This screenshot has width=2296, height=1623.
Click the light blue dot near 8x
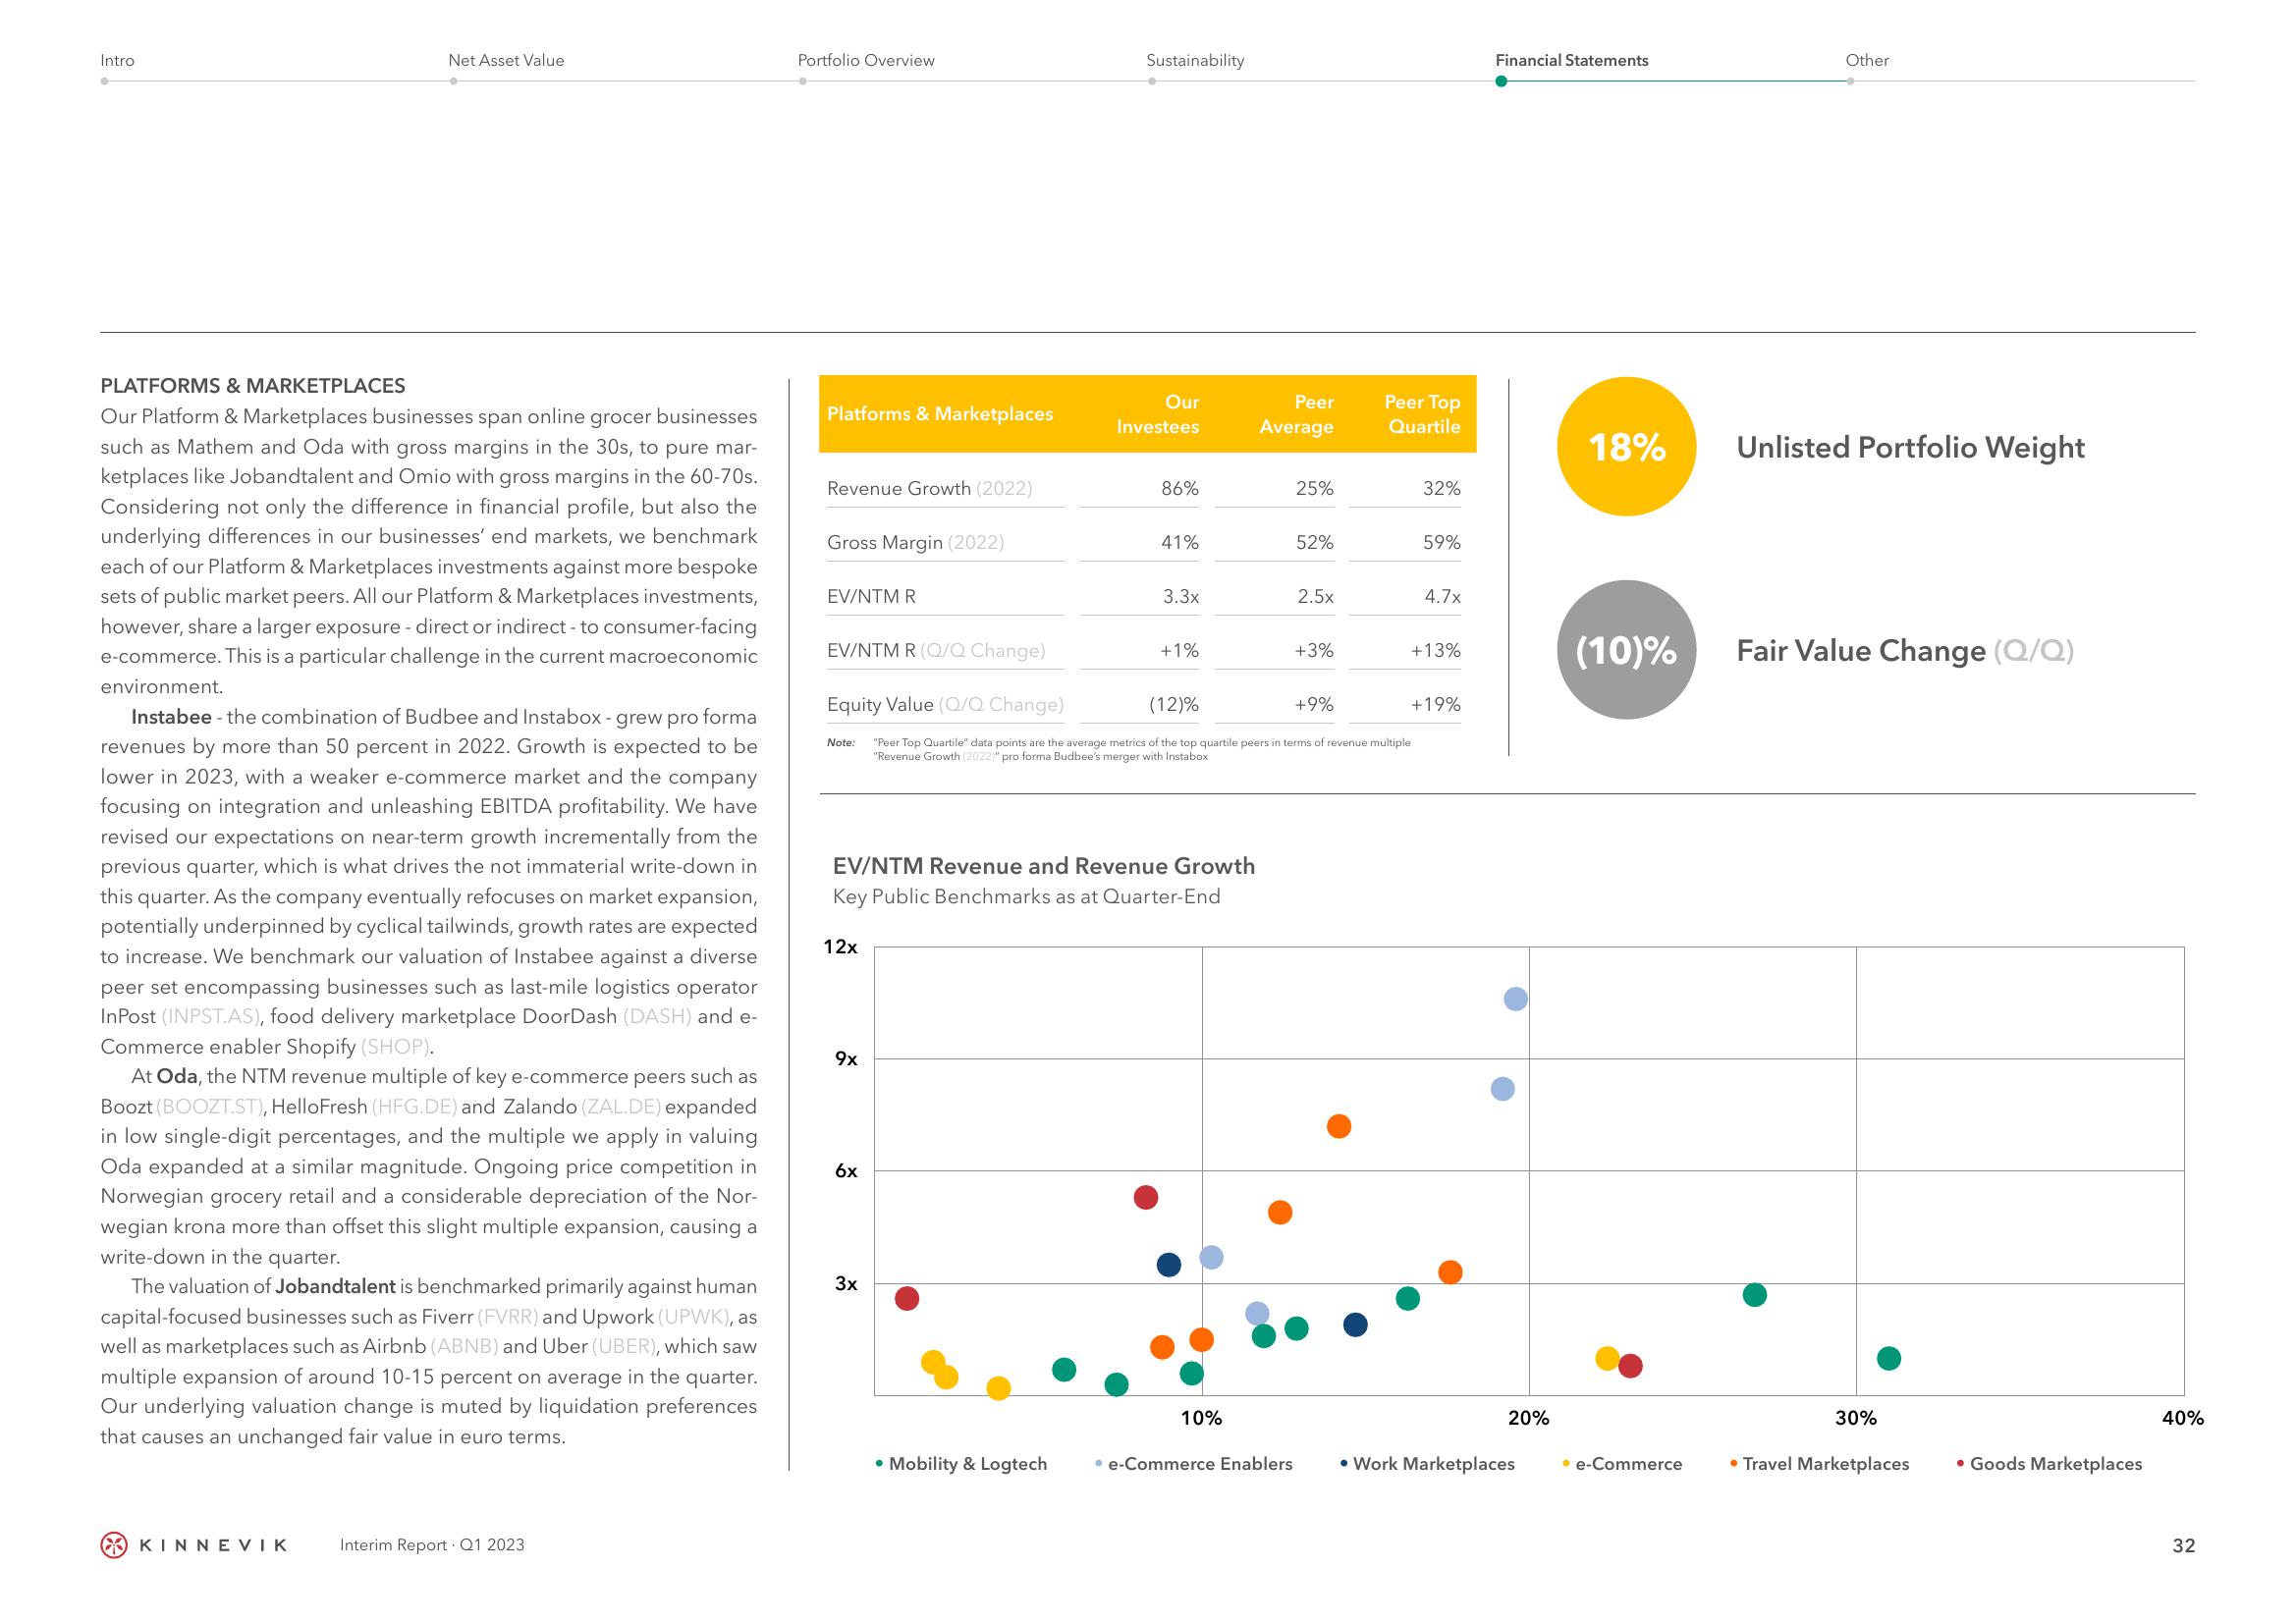(1502, 1089)
